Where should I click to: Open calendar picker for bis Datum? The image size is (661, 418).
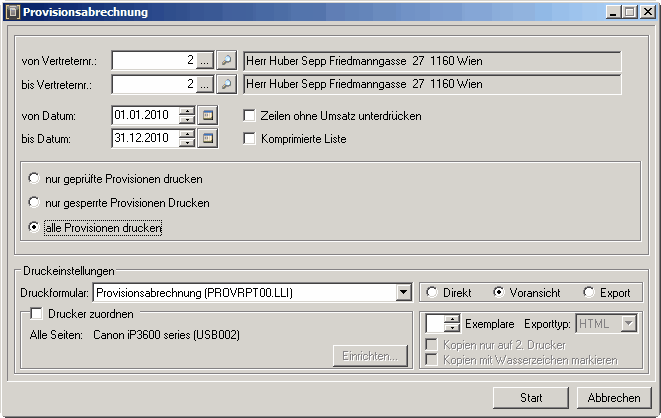pyautogui.click(x=208, y=139)
